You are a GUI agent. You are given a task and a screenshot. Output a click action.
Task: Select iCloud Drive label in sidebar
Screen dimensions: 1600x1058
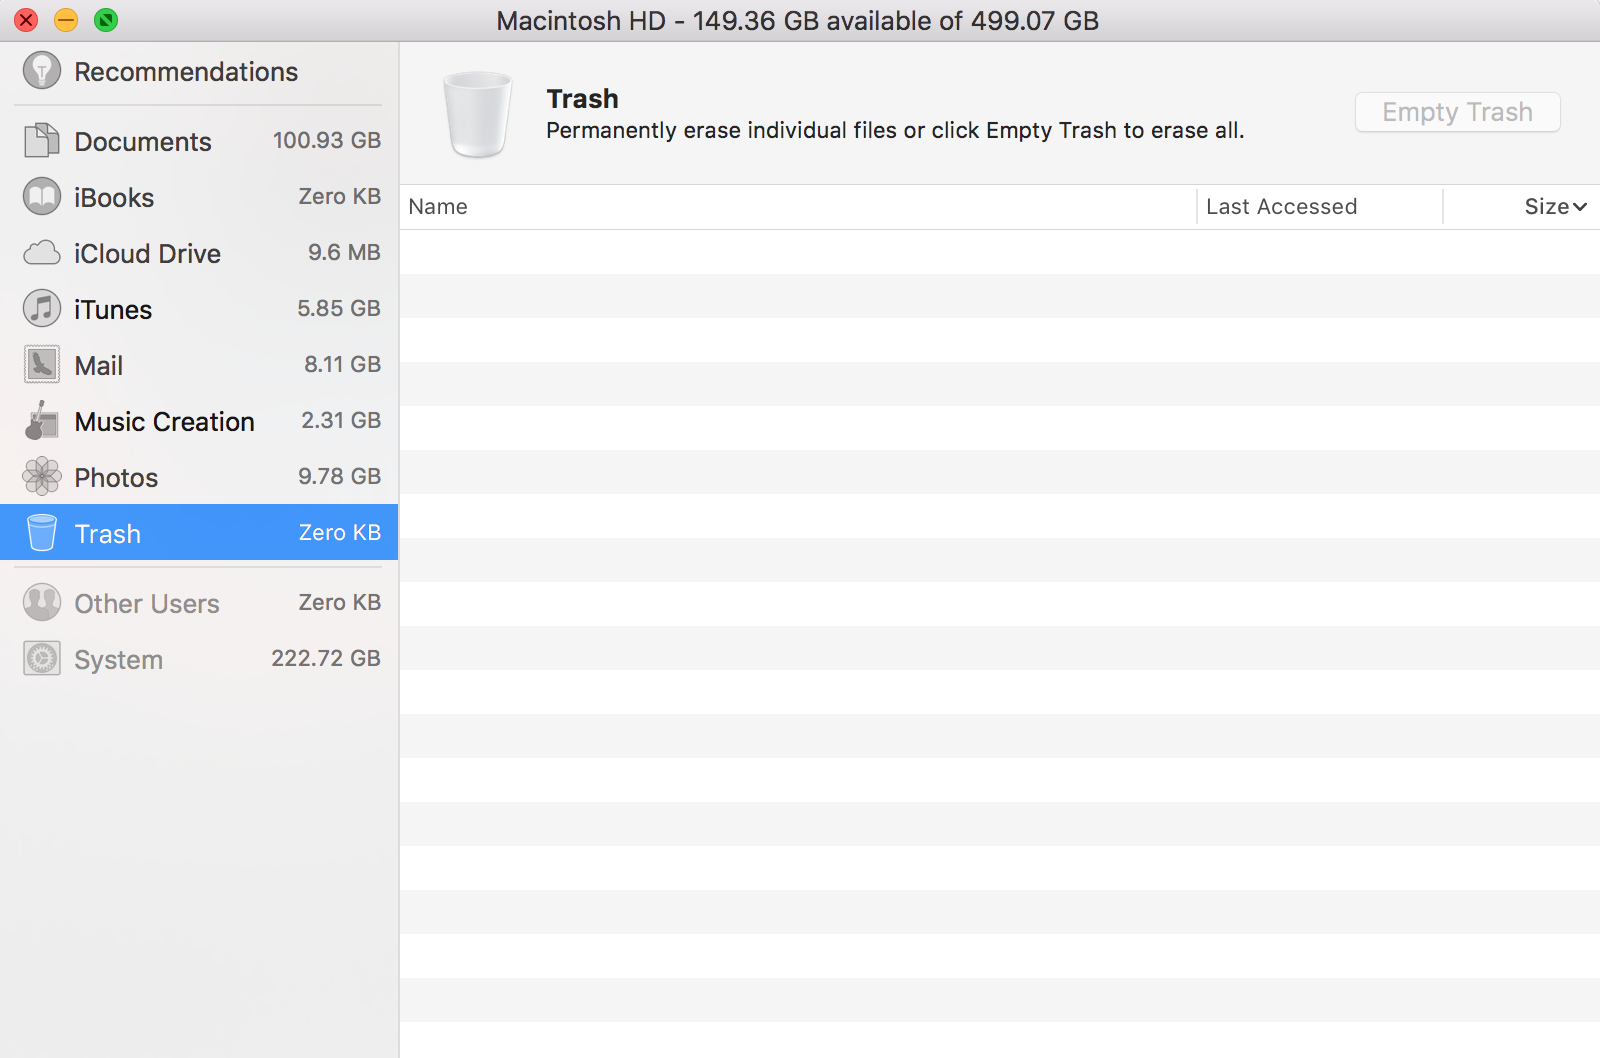point(148,254)
